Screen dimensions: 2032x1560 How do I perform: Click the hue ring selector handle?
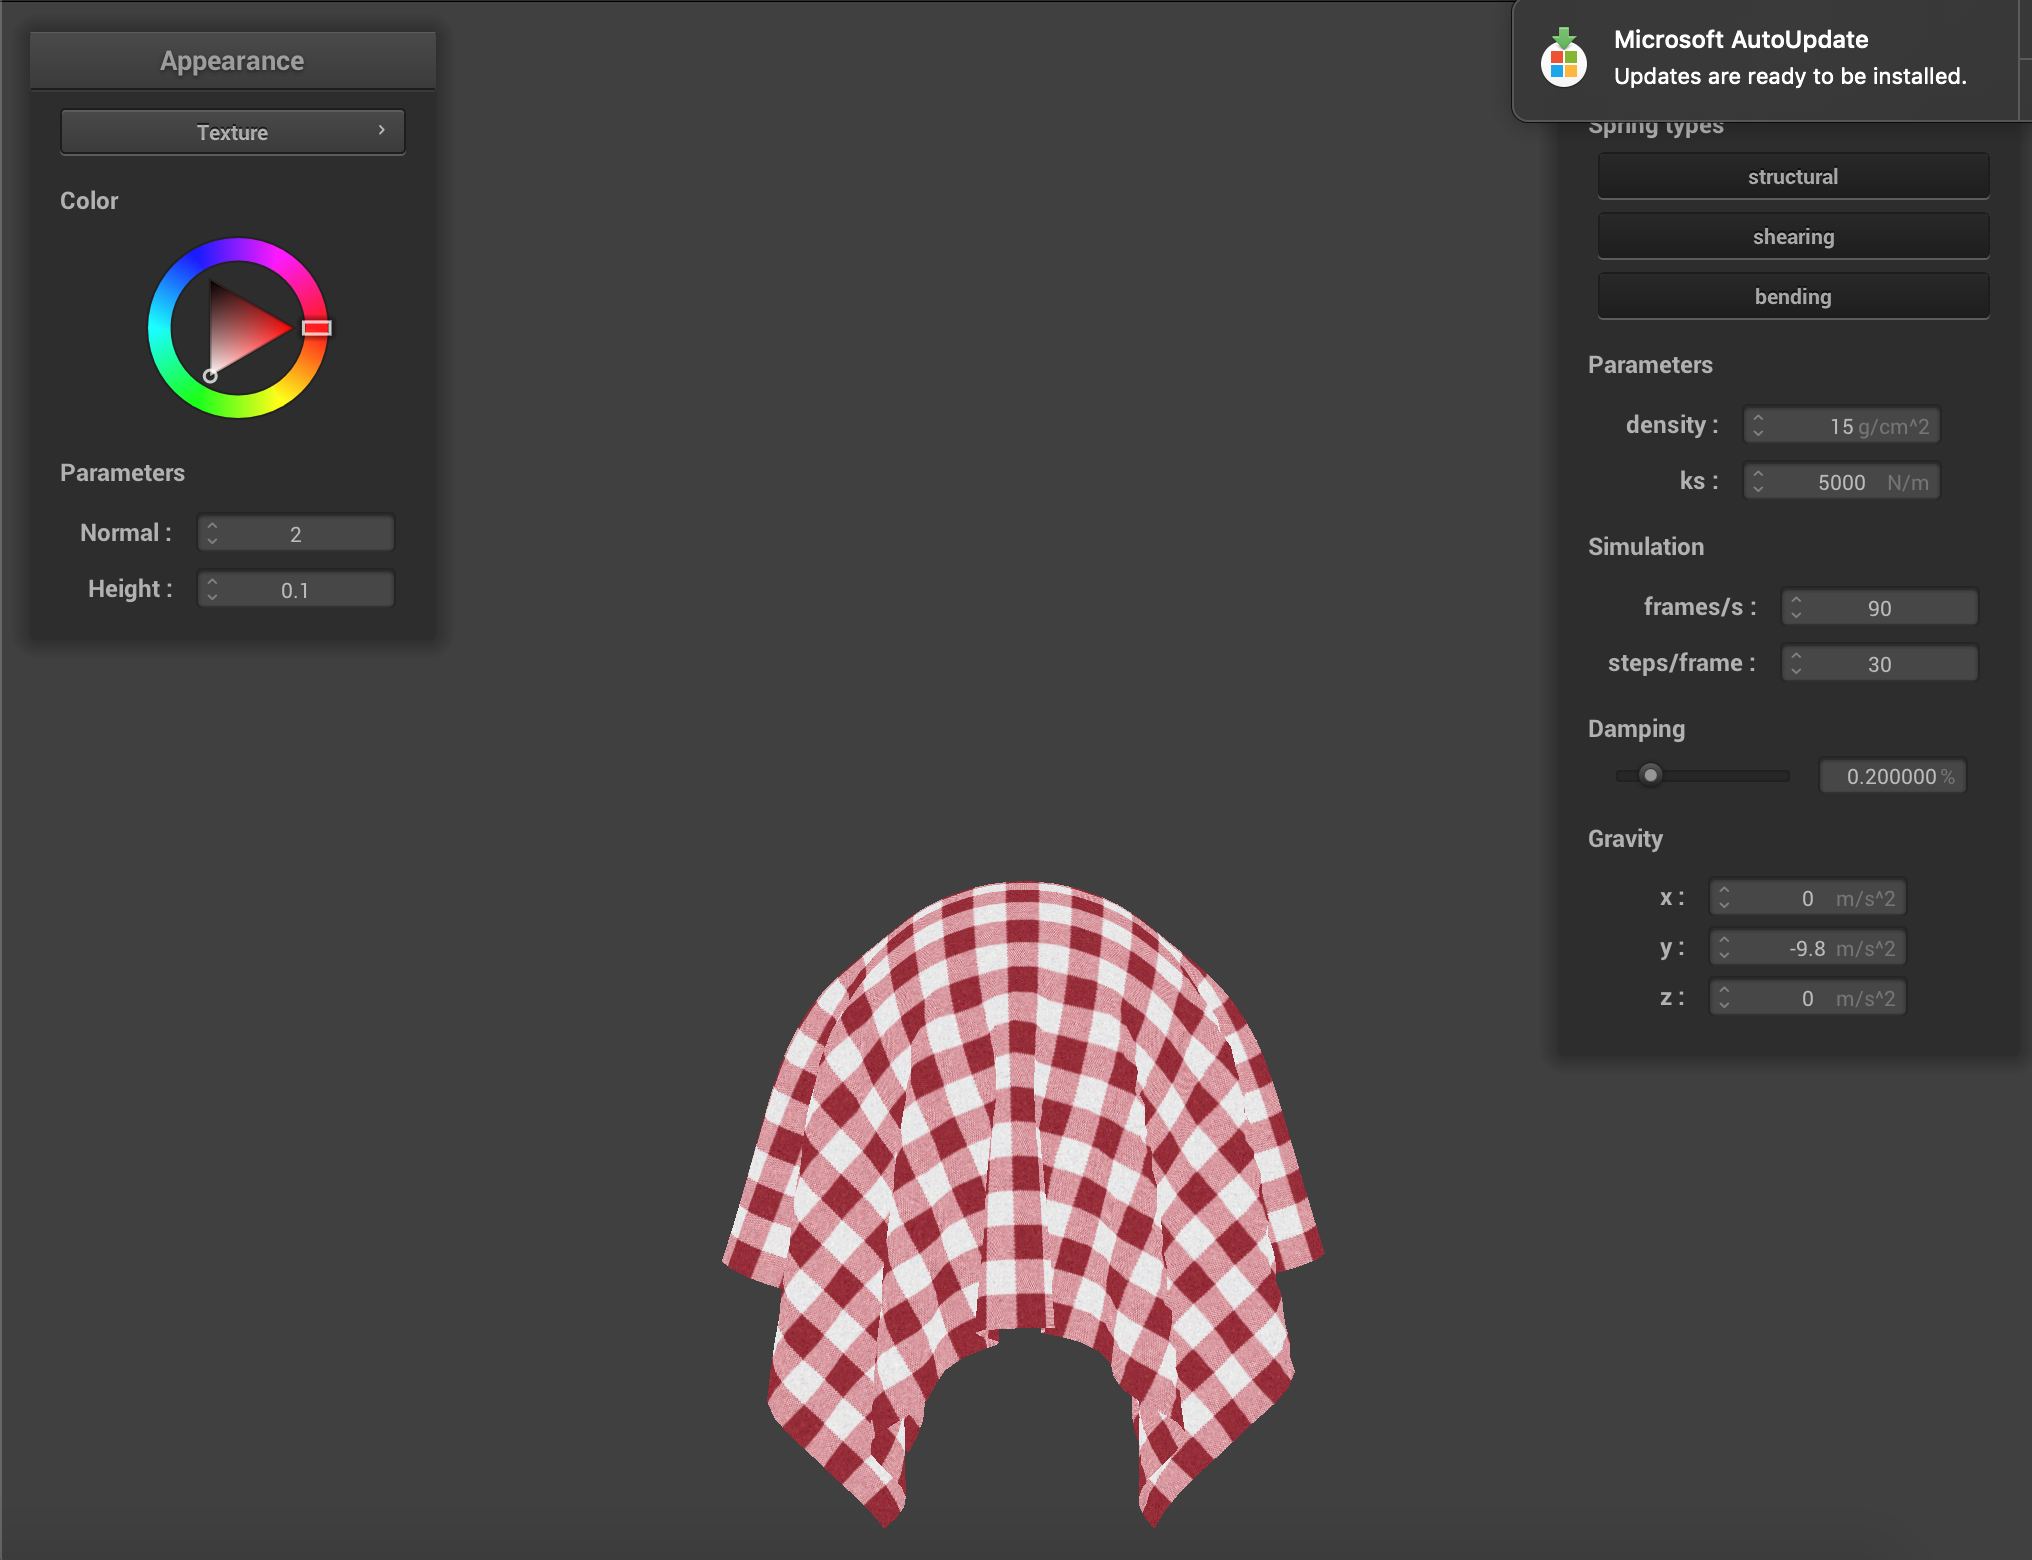point(317,328)
